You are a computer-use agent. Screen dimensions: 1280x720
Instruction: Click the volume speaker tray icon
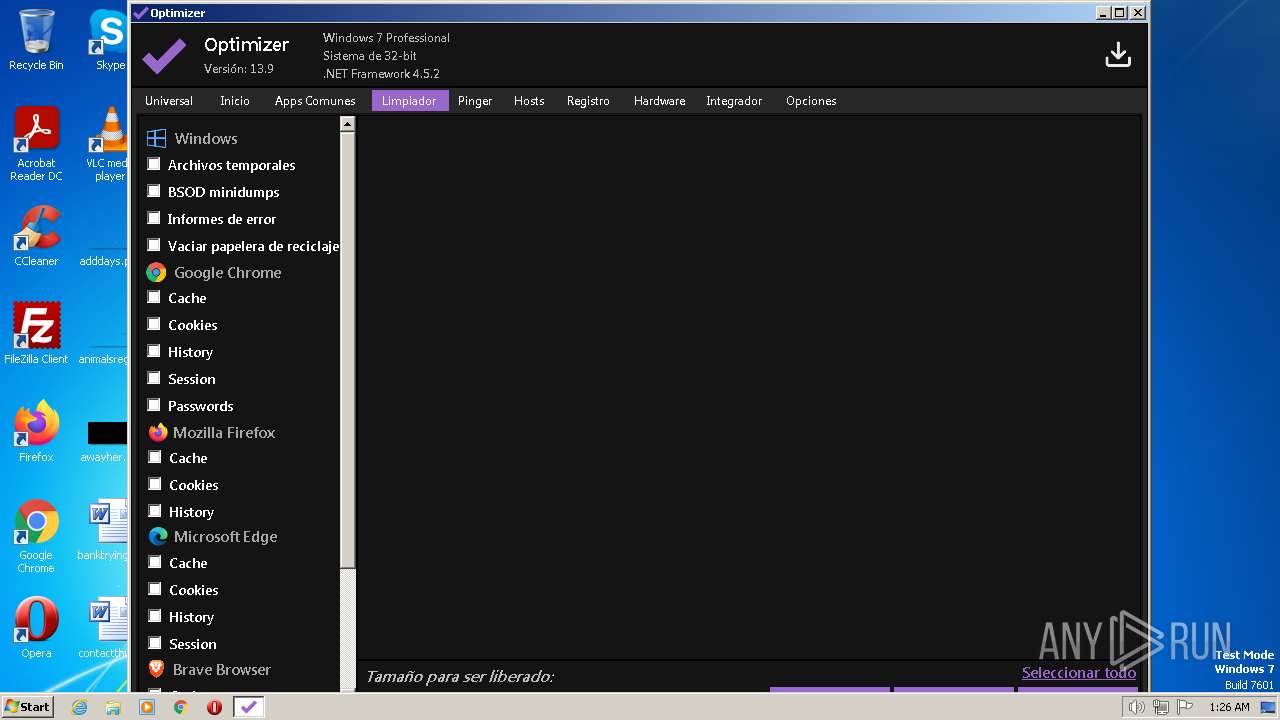(1137, 707)
